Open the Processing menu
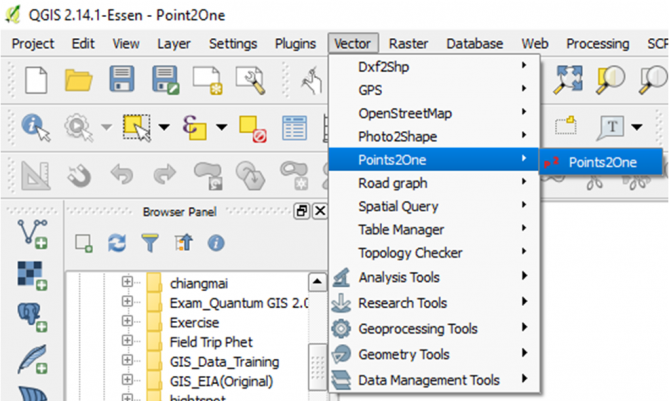Screen dimensions: 669x401 pos(597,44)
